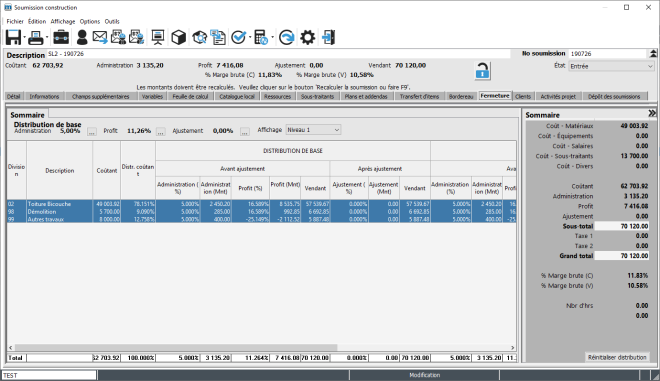Switch to the Plans et addendas tab
660x381 pixels.
[366, 96]
